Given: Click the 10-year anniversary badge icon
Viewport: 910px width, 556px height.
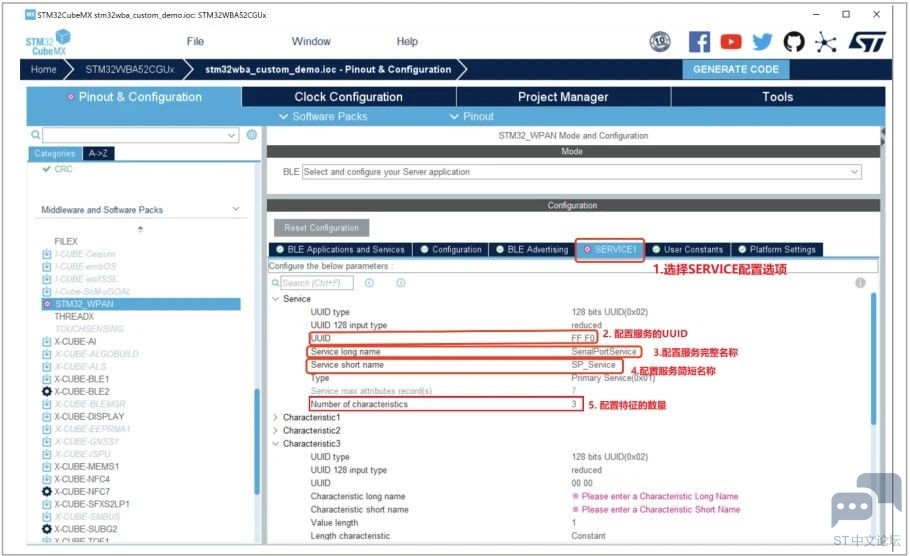Looking at the screenshot, I should point(659,42).
